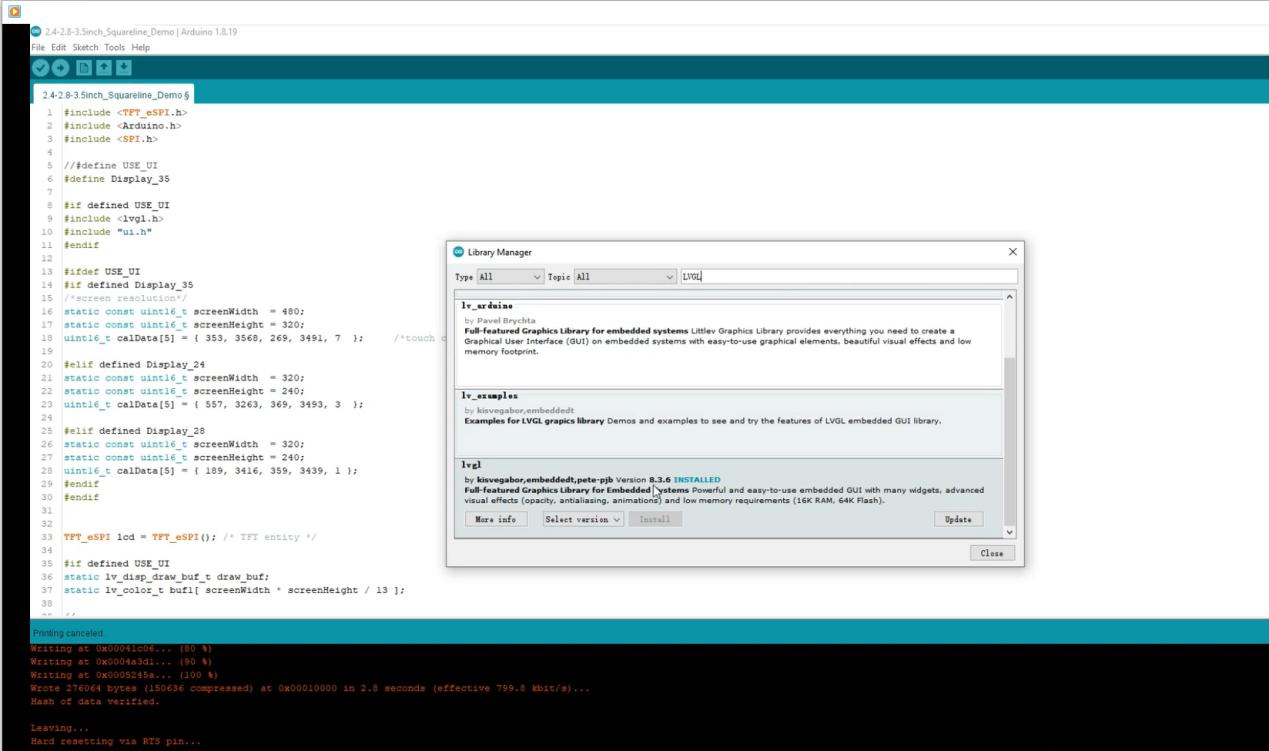Click the Upload arrow toolbar icon
1269x751 pixels.
(60, 68)
